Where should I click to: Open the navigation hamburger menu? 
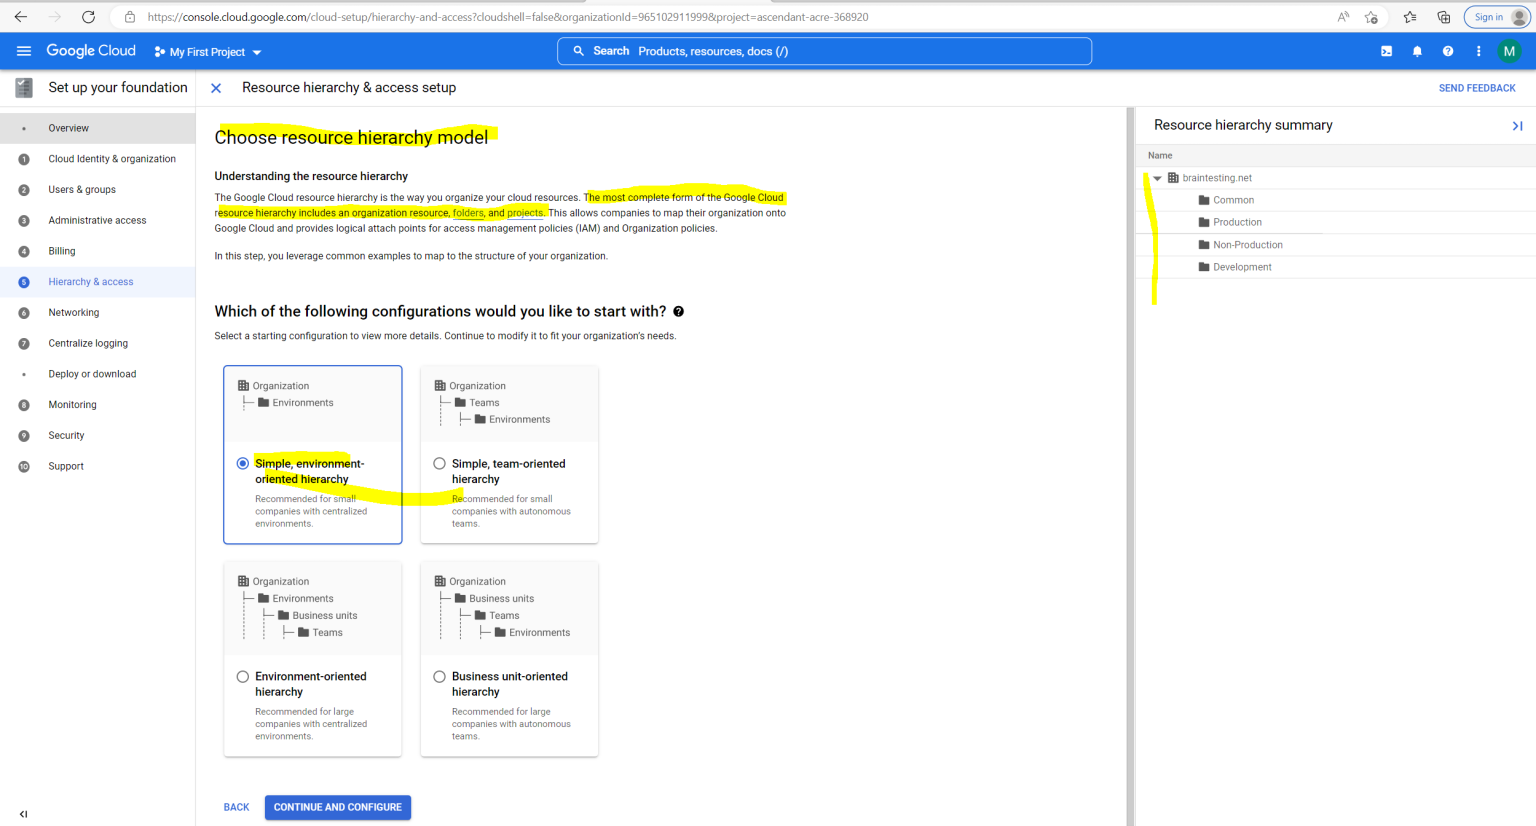point(24,51)
